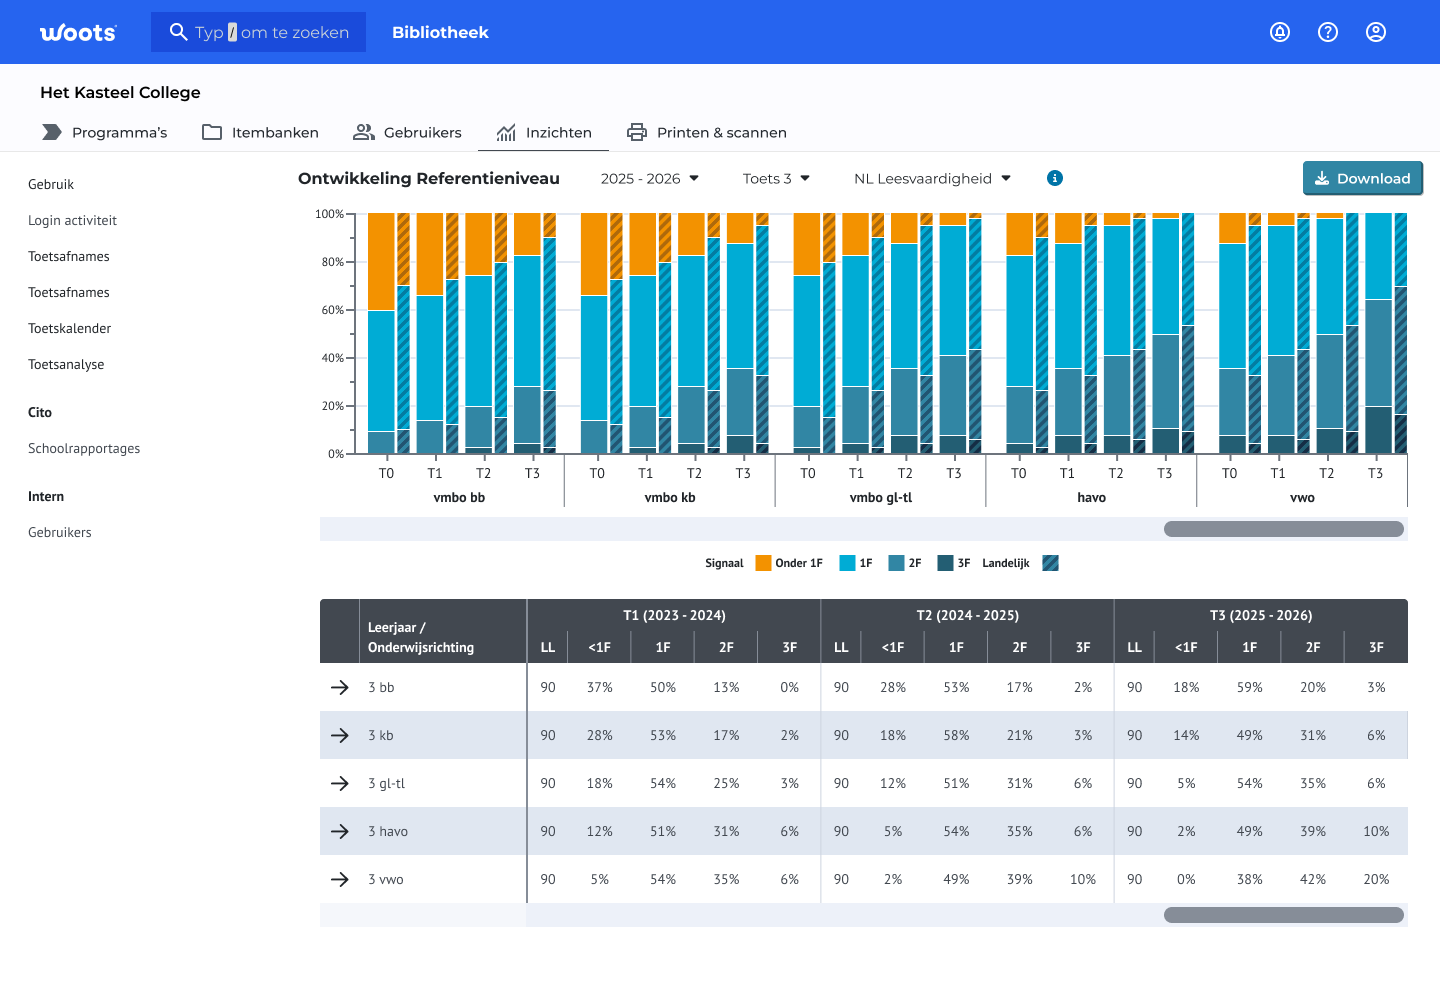Click the Download button
Image resolution: width=1440 pixels, height=988 pixels.
click(x=1362, y=178)
